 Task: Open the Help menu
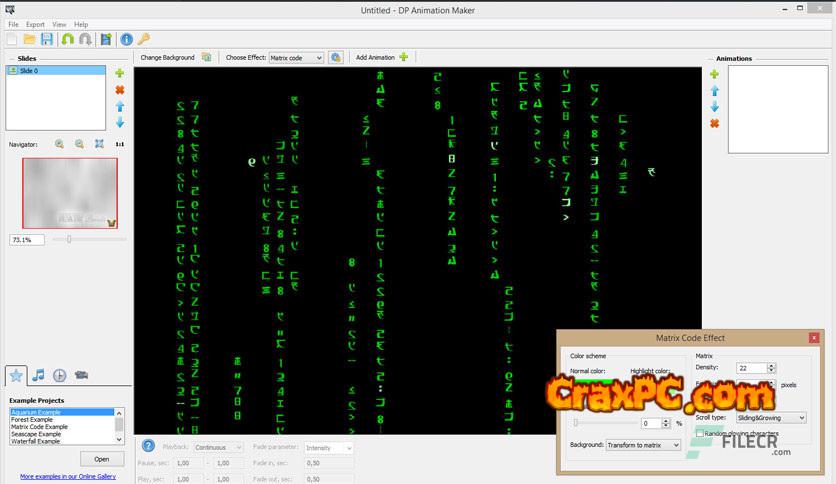81,25
